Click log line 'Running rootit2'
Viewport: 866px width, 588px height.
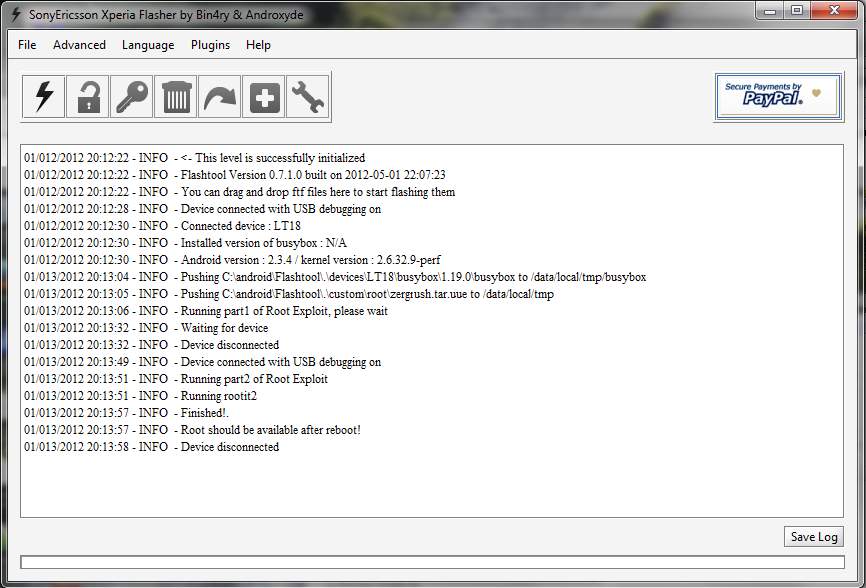(140, 396)
